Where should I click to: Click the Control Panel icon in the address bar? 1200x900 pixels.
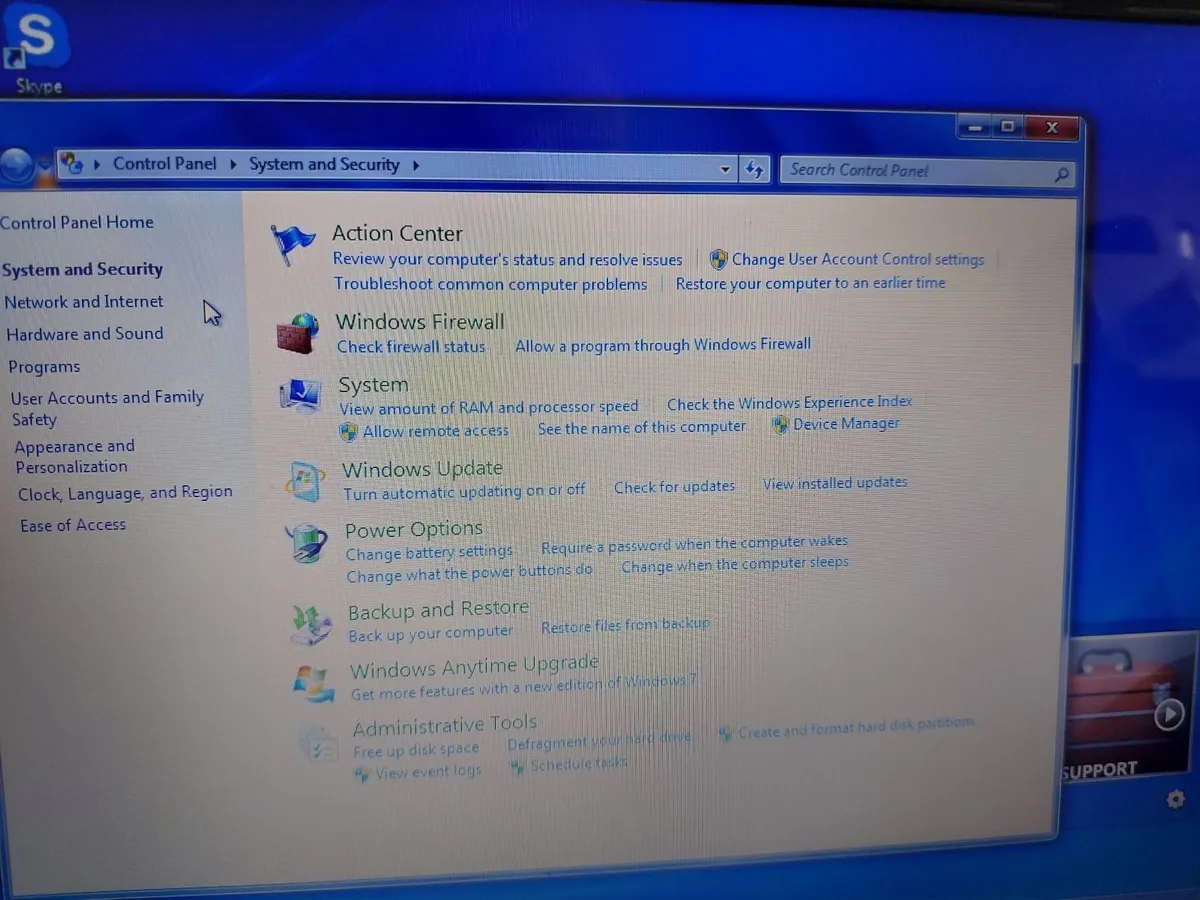(x=72, y=163)
